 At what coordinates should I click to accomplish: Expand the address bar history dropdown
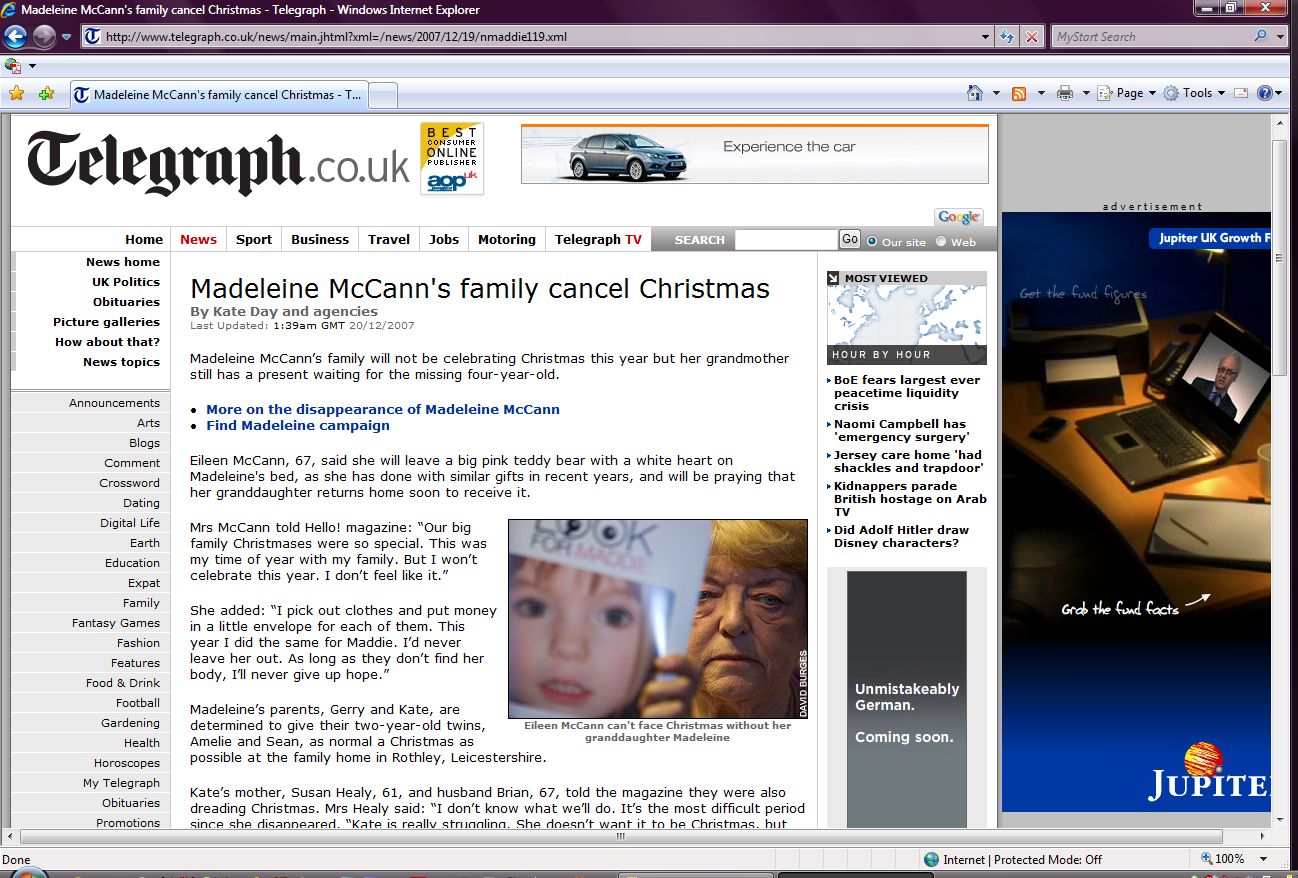[x=986, y=37]
